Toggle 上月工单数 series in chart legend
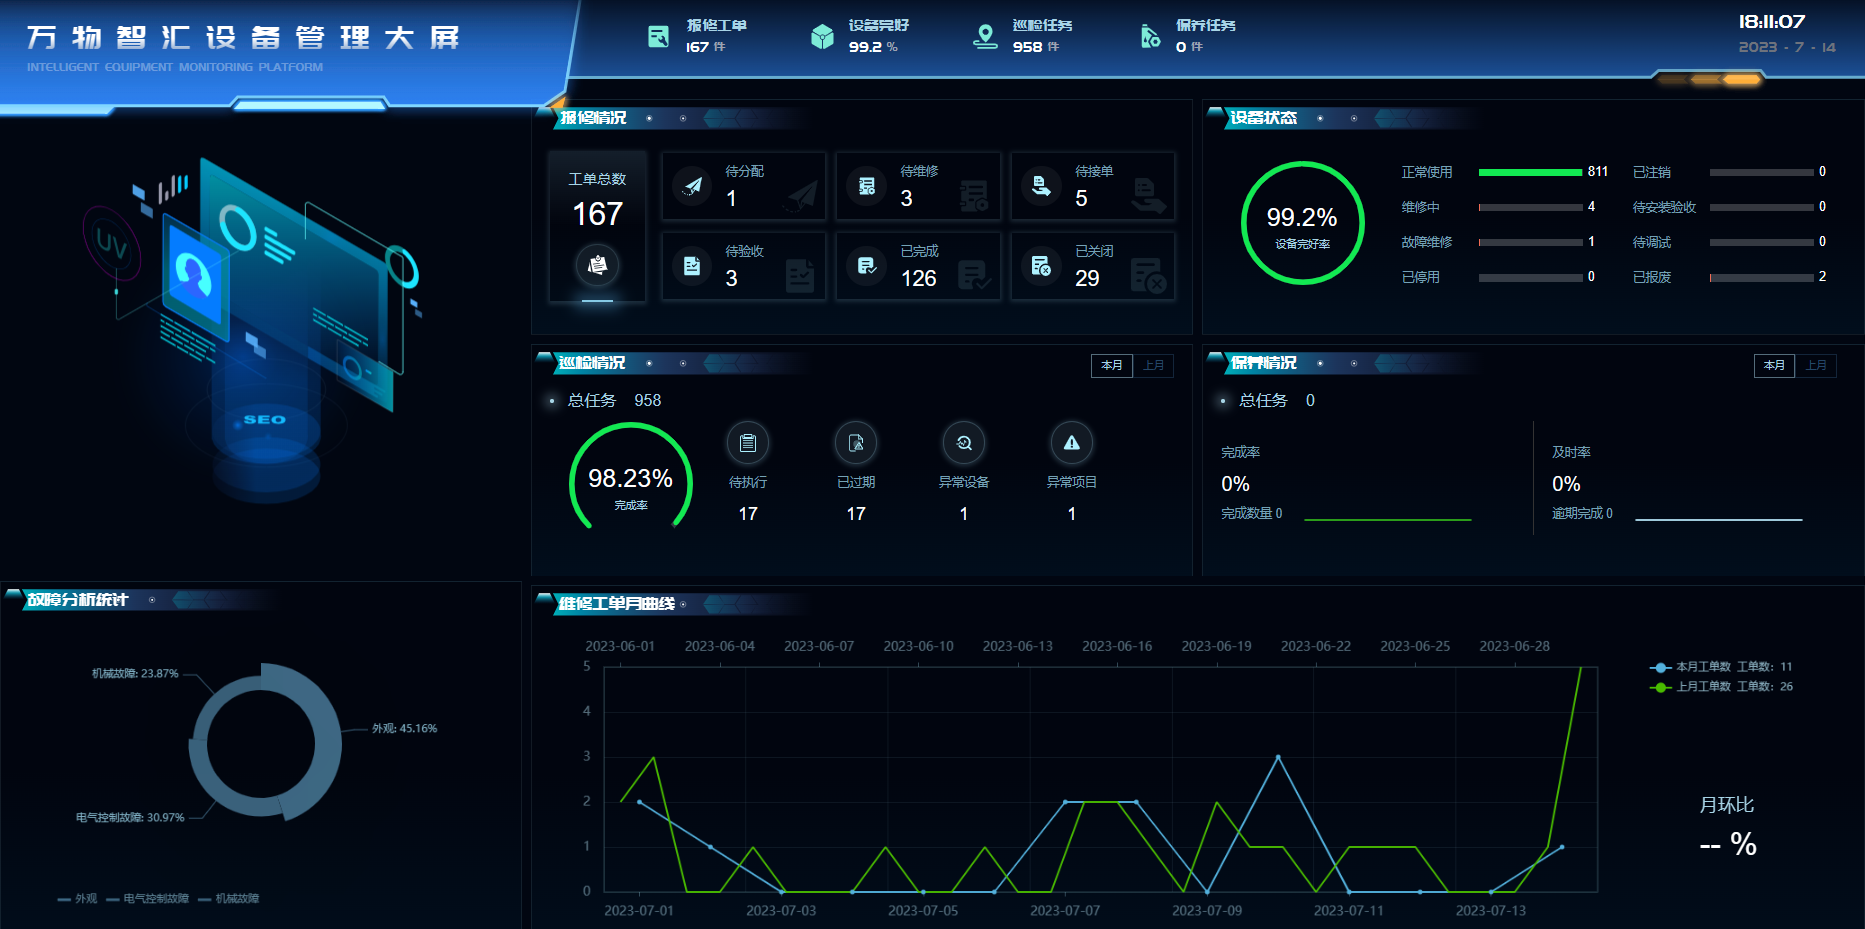 pyautogui.click(x=1719, y=687)
